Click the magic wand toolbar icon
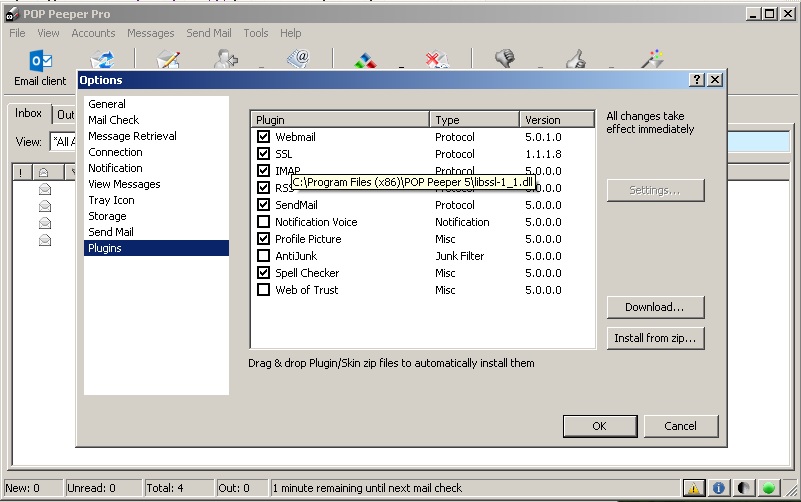The height and width of the screenshot is (502, 801). coord(652,59)
